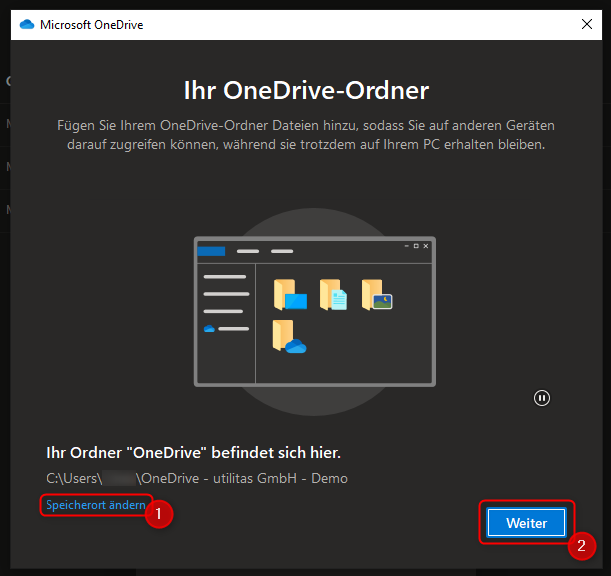Select the folder with document icon

coord(333,295)
